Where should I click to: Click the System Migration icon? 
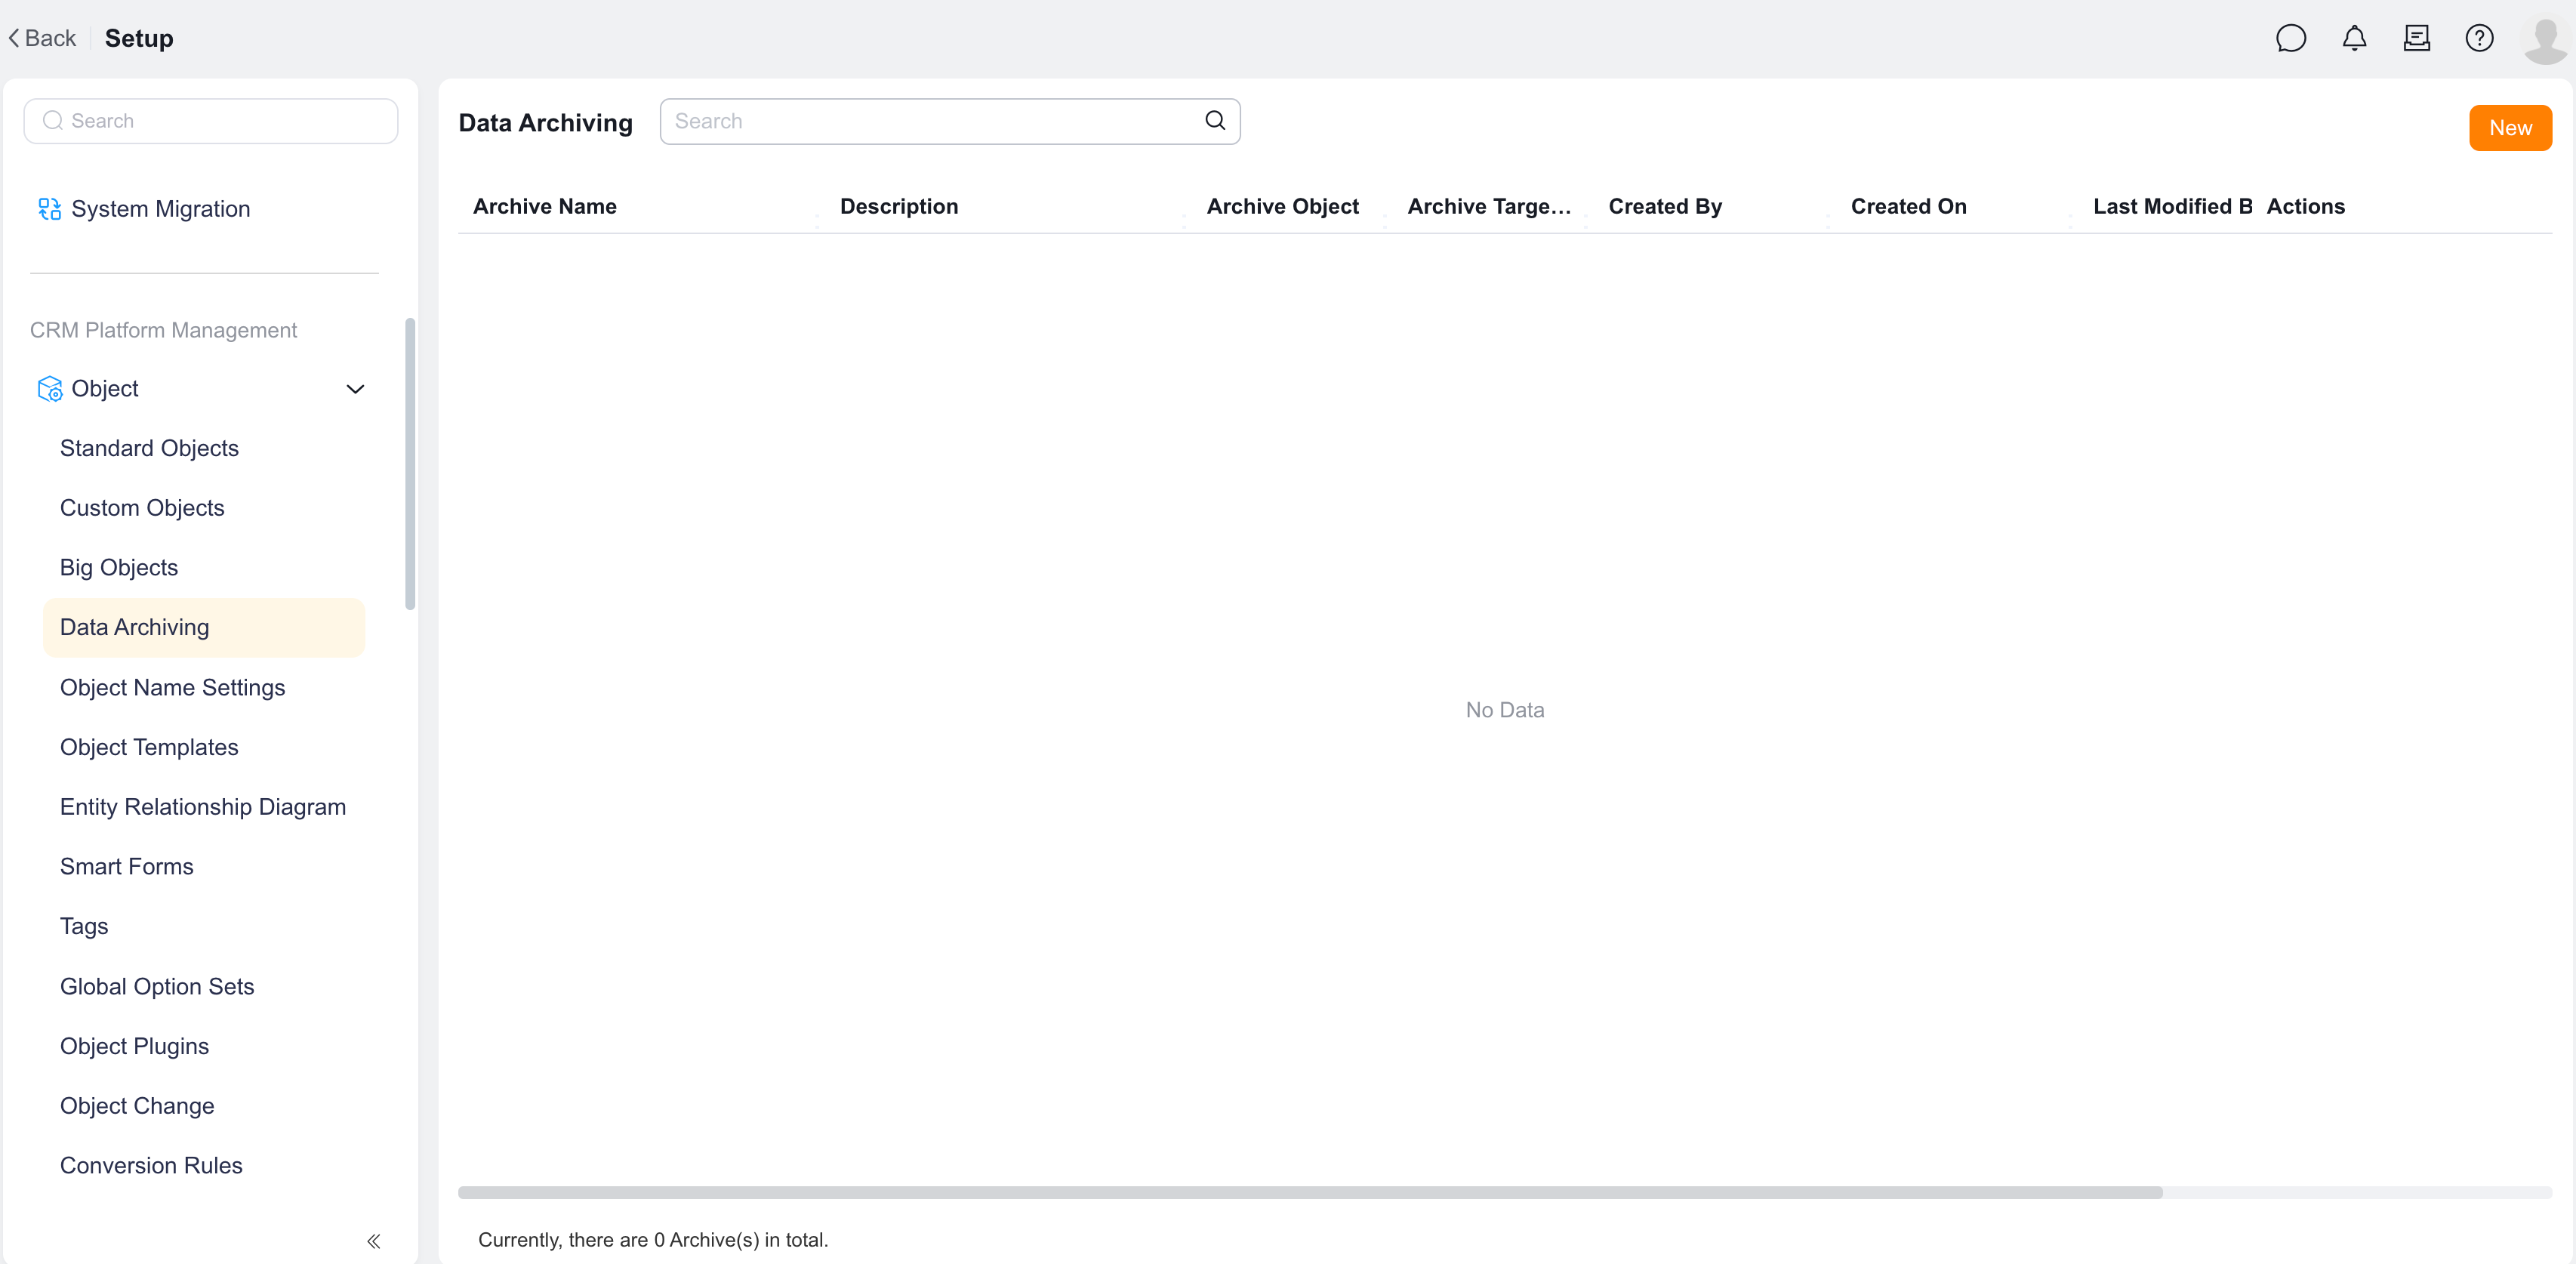(49, 208)
